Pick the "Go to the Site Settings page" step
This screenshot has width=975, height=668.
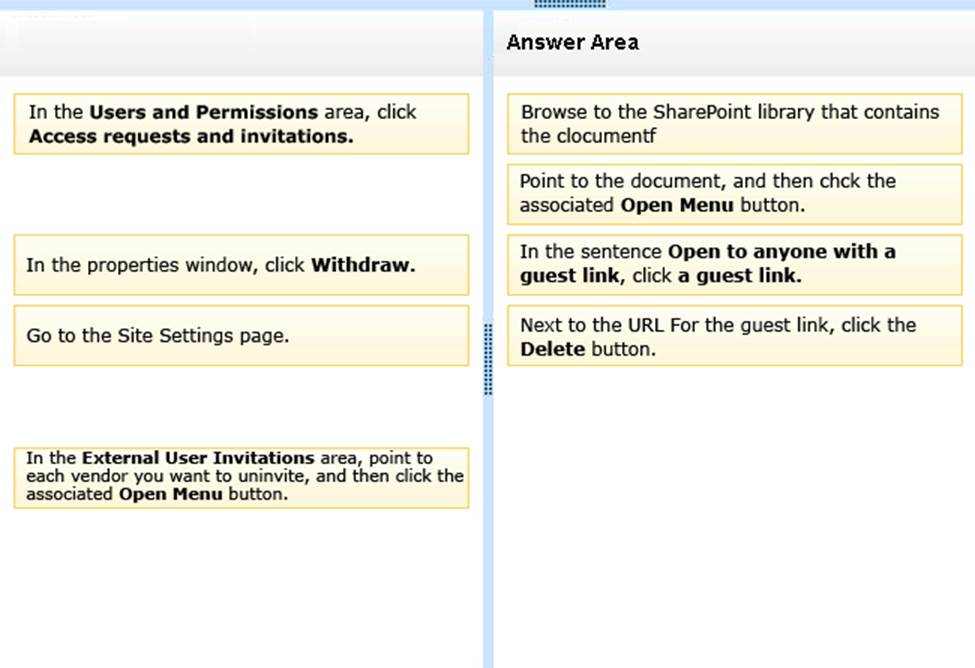pos(241,335)
